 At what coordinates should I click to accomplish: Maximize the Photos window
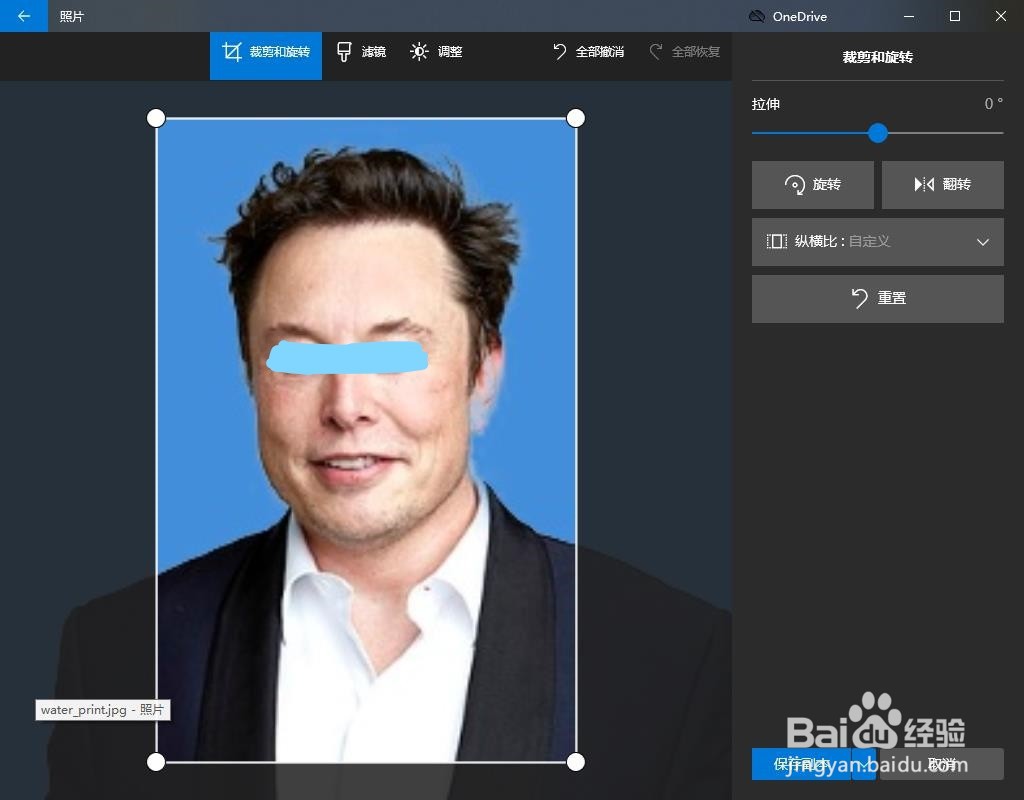click(955, 16)
